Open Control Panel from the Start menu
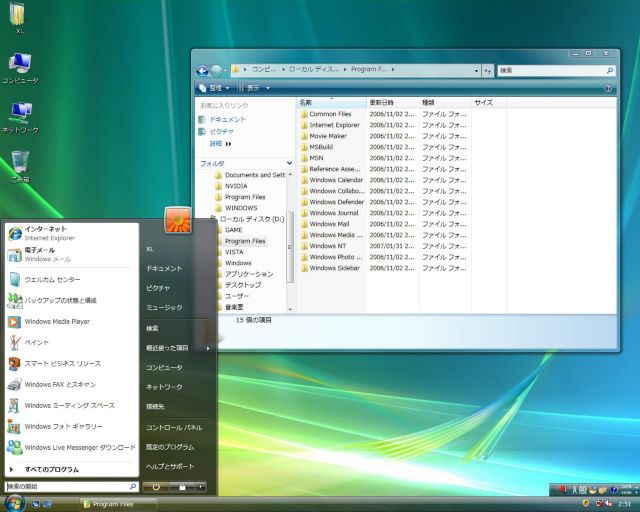The height and width of the screenshot is (512, 640). coord(174,427)
